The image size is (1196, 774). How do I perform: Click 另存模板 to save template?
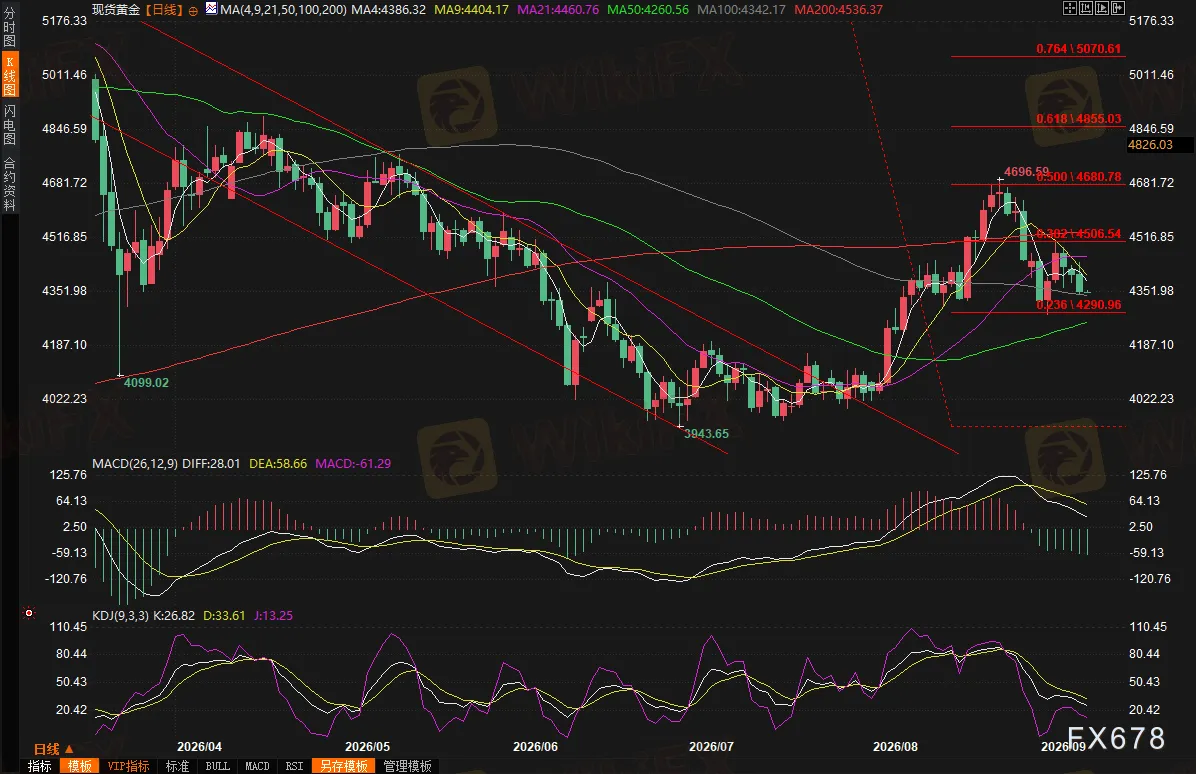click(343, 766)
